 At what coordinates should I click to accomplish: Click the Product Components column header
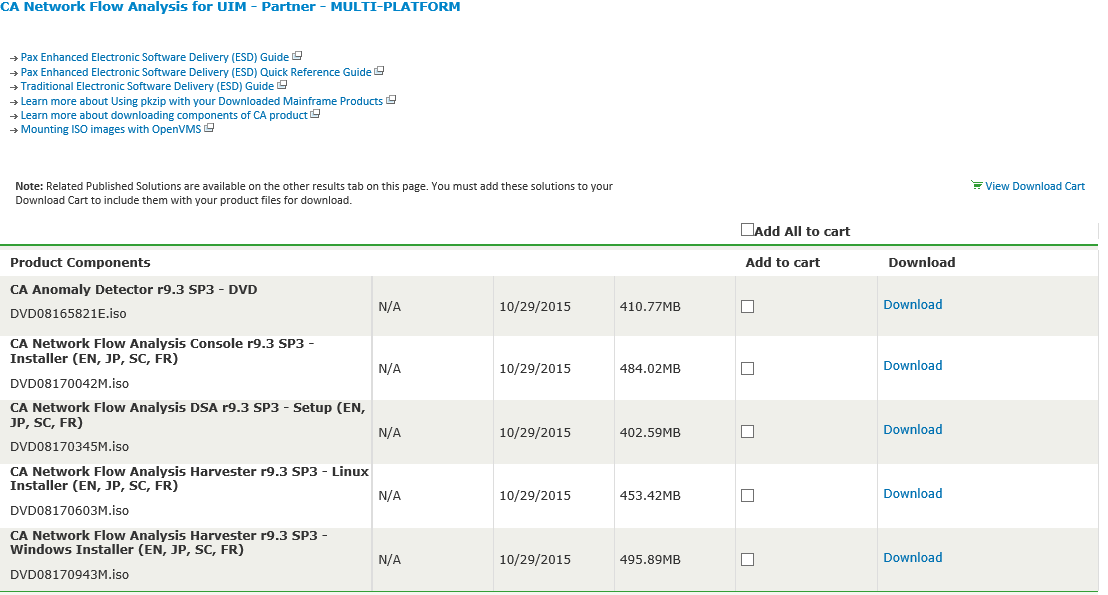[x=80, y=262]
